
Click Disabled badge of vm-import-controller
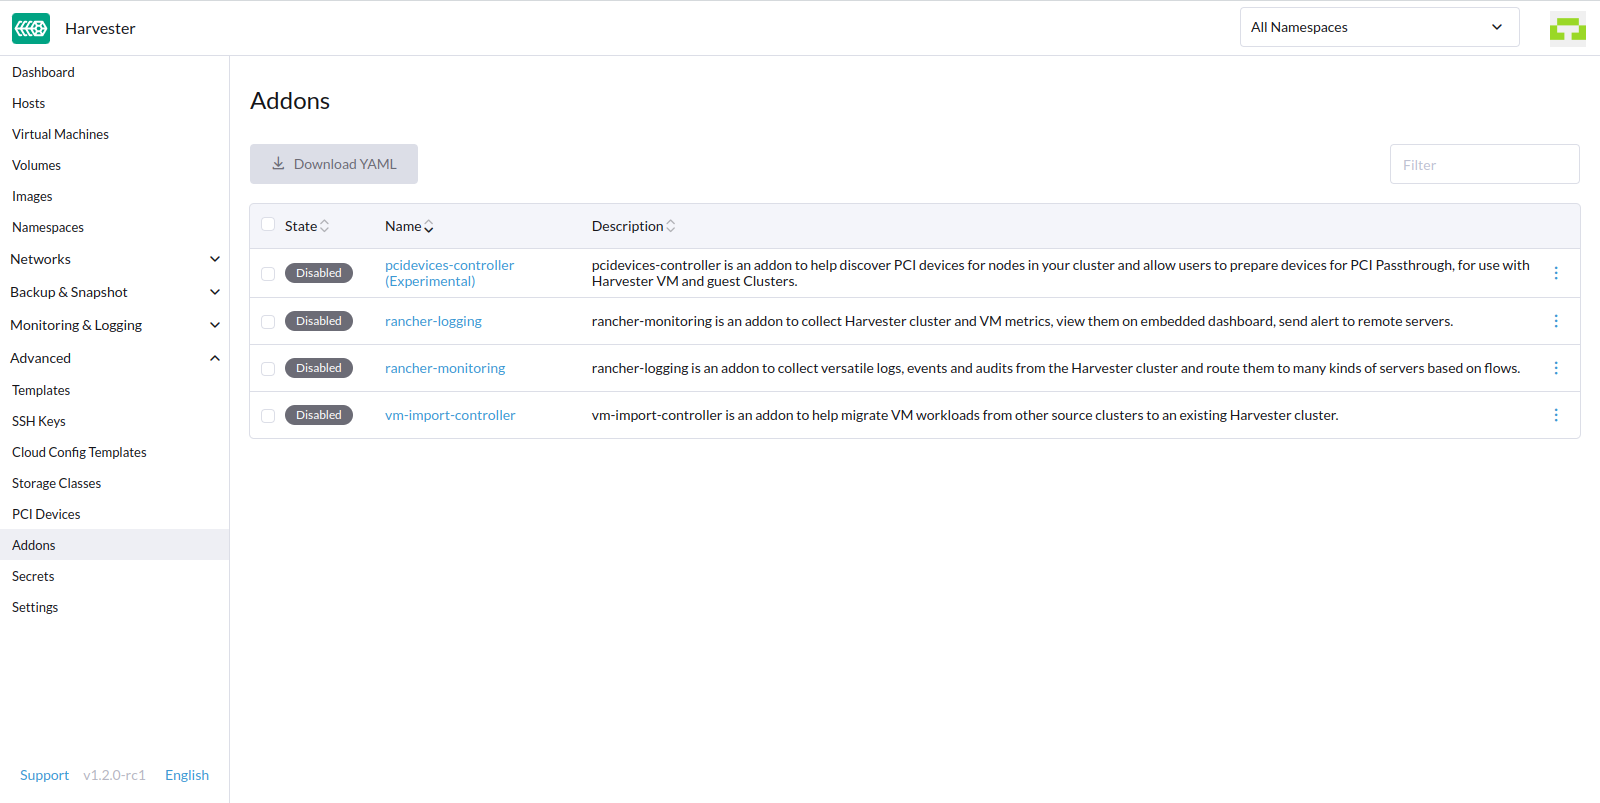[319, 415]
